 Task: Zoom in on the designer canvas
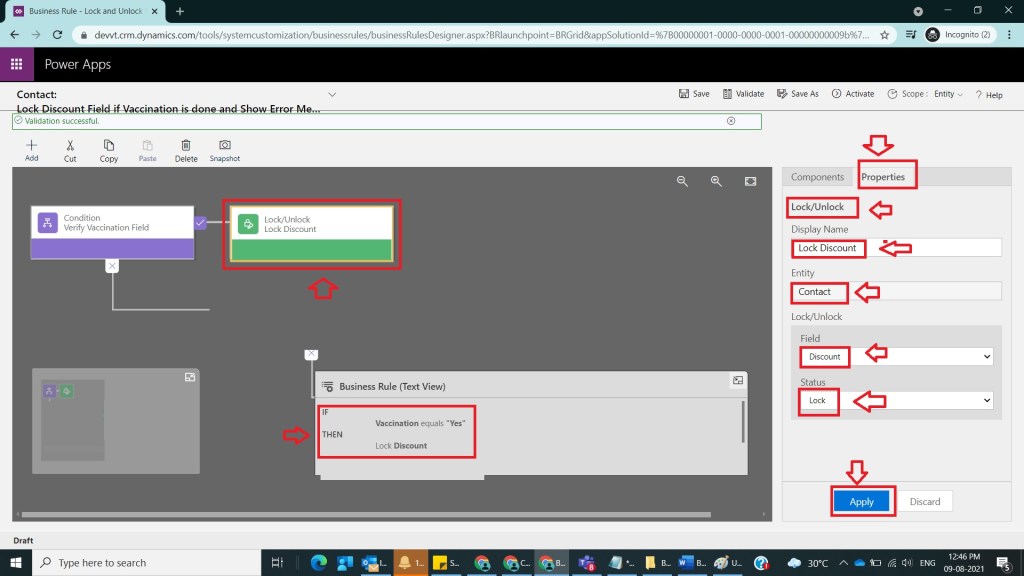(x=716, y=181)
